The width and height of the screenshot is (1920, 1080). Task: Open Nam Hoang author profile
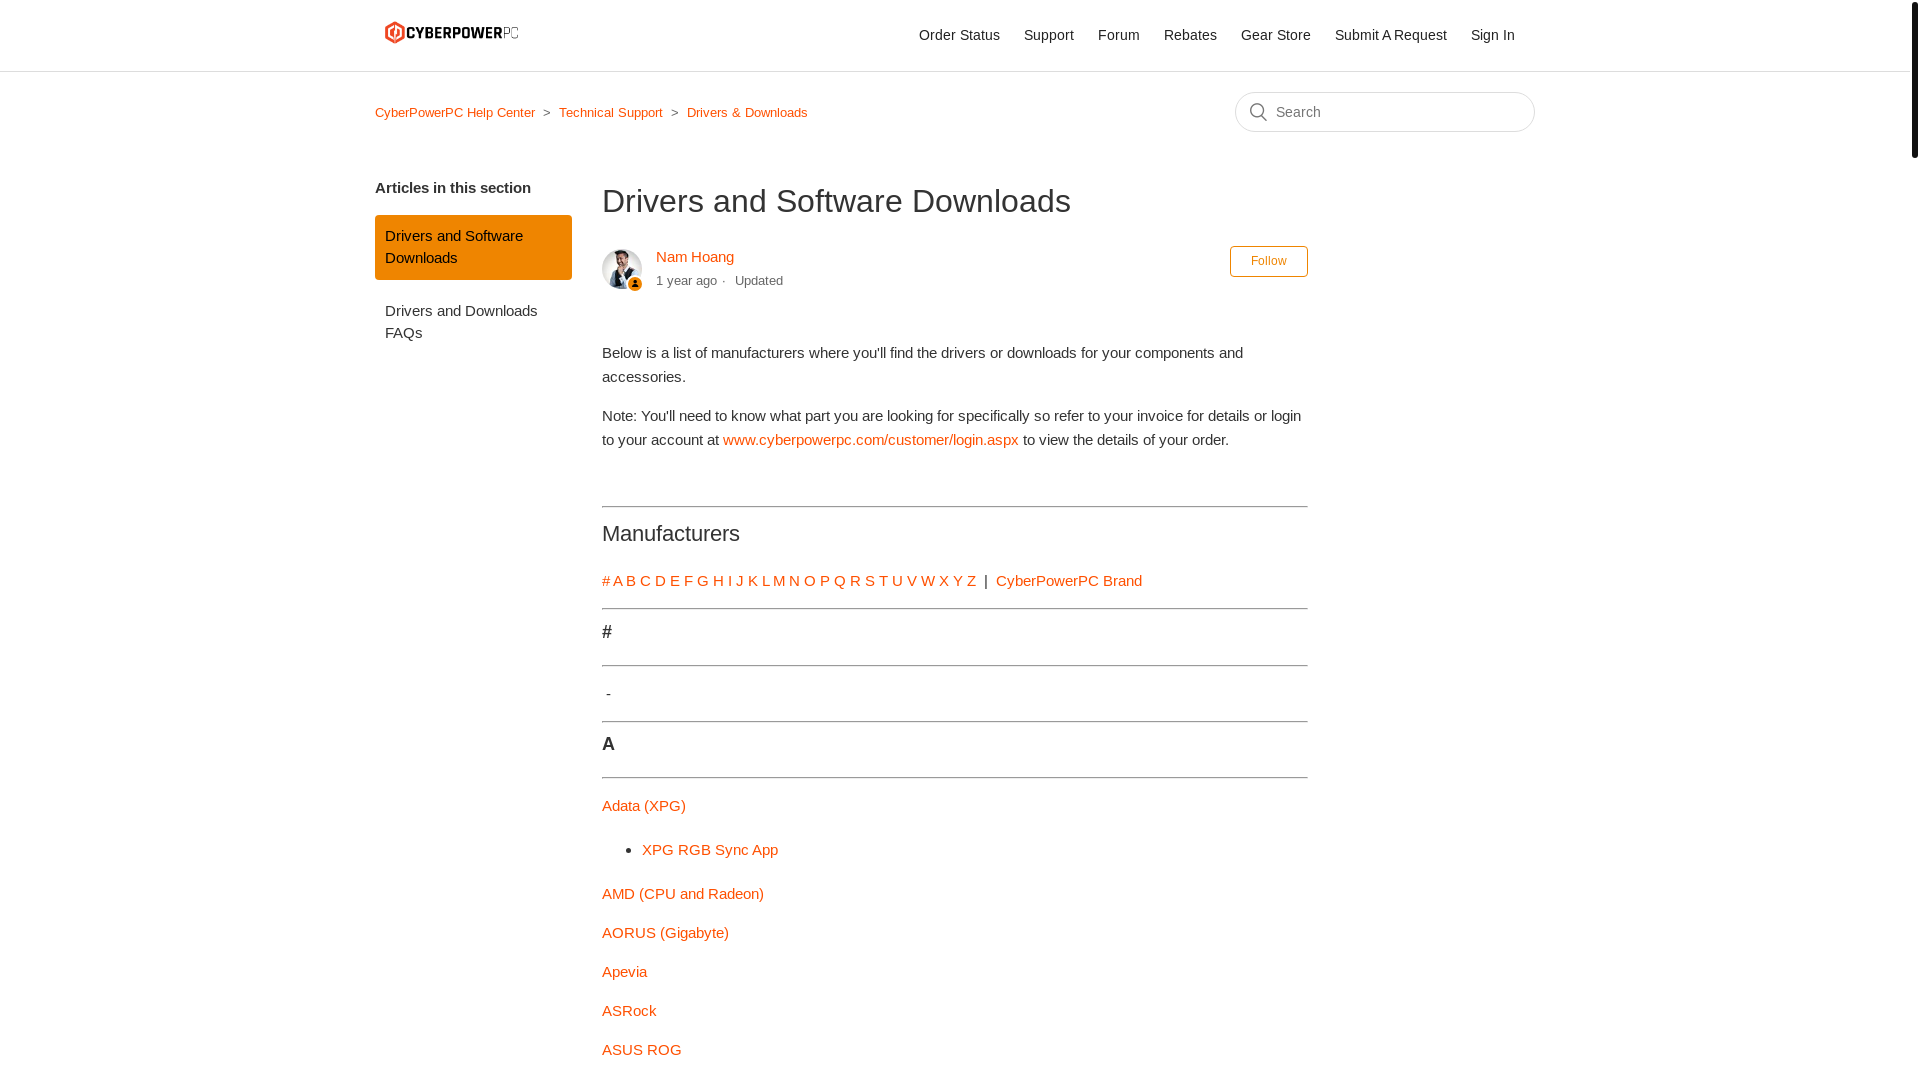[x=694, y=257]
